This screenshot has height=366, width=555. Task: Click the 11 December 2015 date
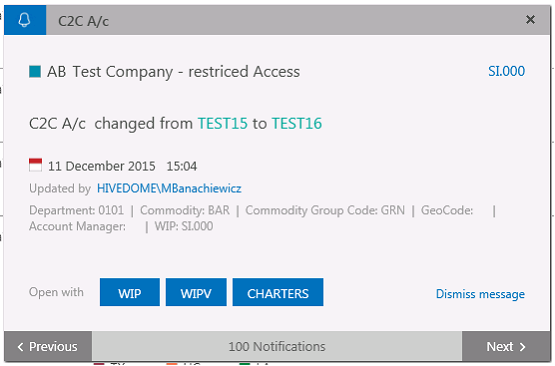(x=102, y=166)
